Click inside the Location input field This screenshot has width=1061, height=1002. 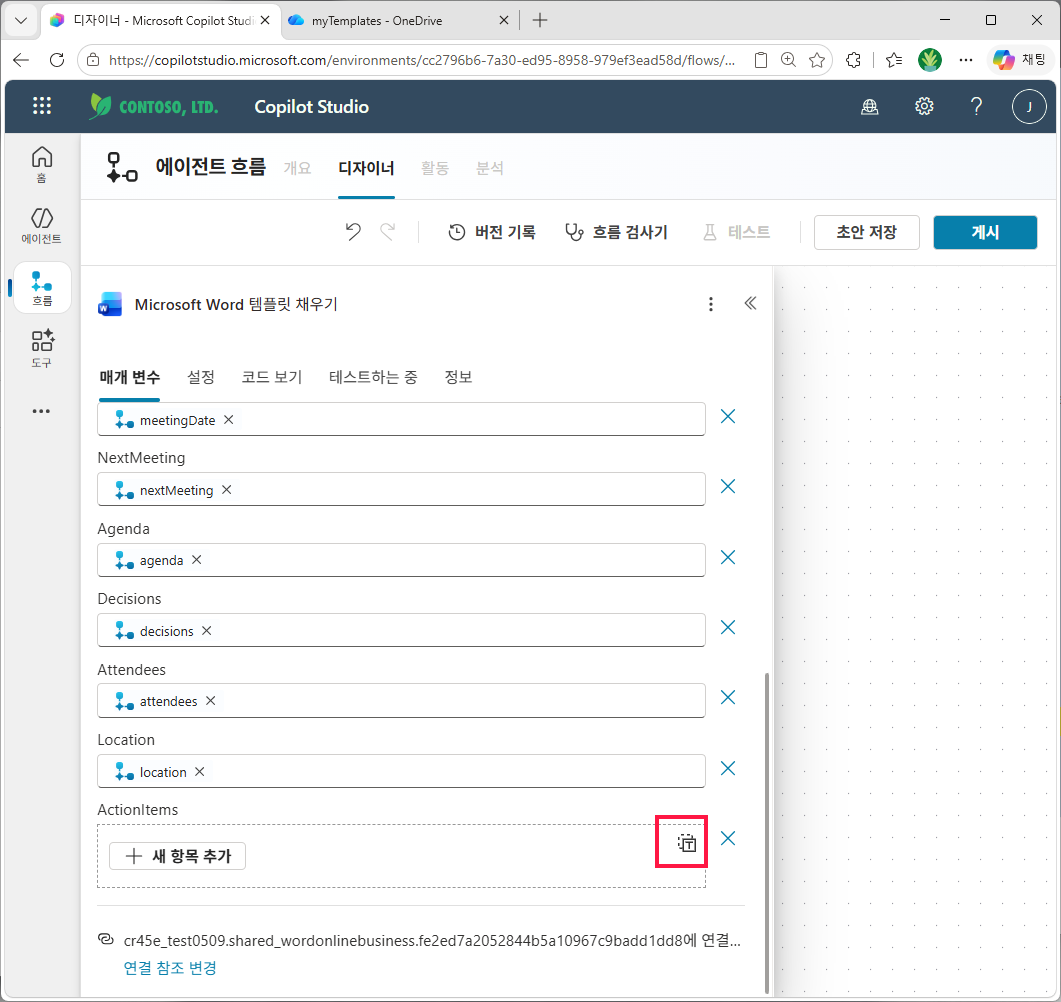click(x=401, y=771)
